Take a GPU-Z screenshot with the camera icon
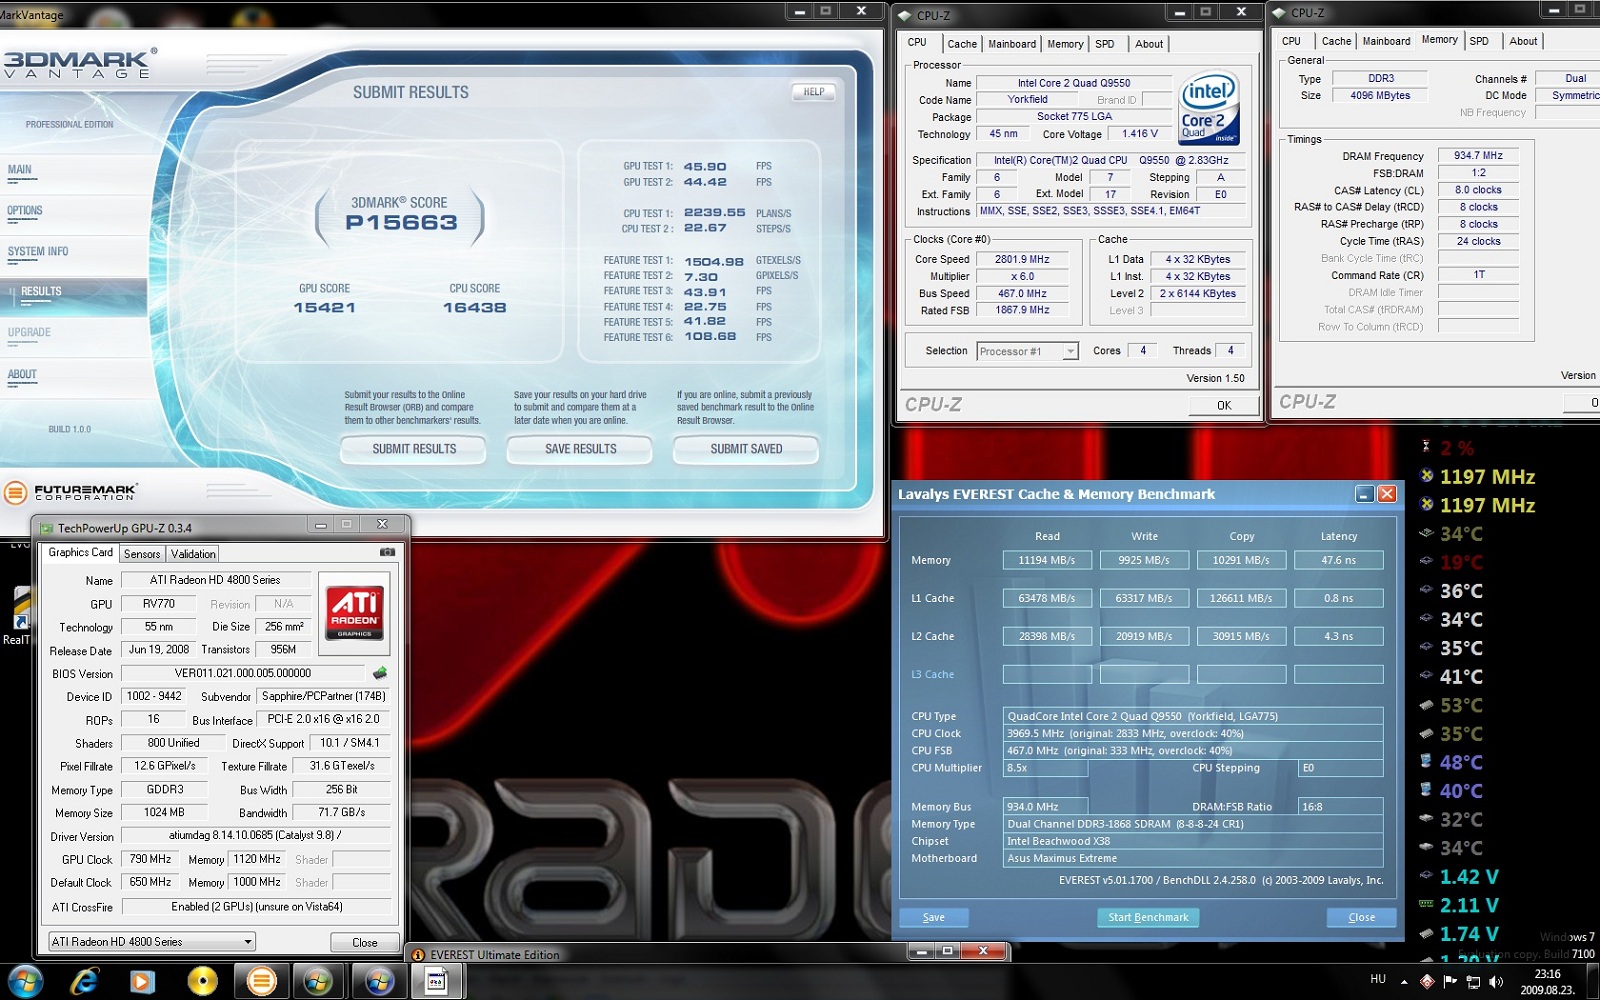The width and height of the screenshot is (1600, 1000). pyautogui.click(x=387, y=552)
